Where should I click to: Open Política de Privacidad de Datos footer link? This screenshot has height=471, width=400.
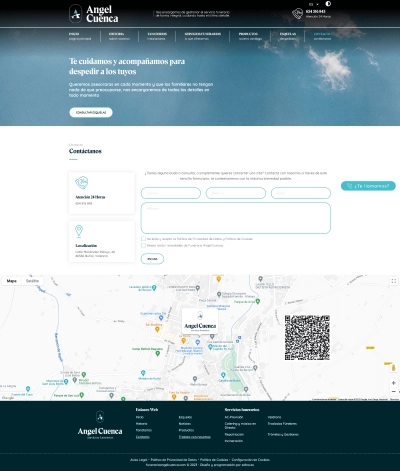(174, 460)
